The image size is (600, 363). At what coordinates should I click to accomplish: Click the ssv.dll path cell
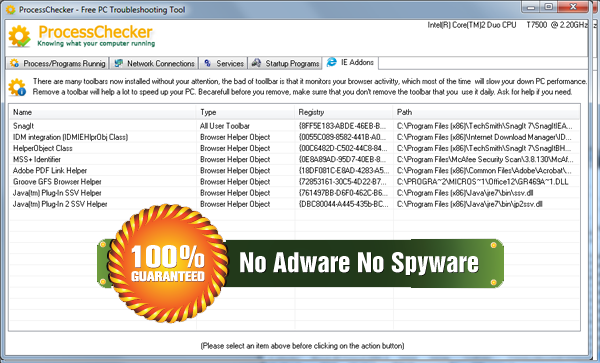tap(465, 193)
